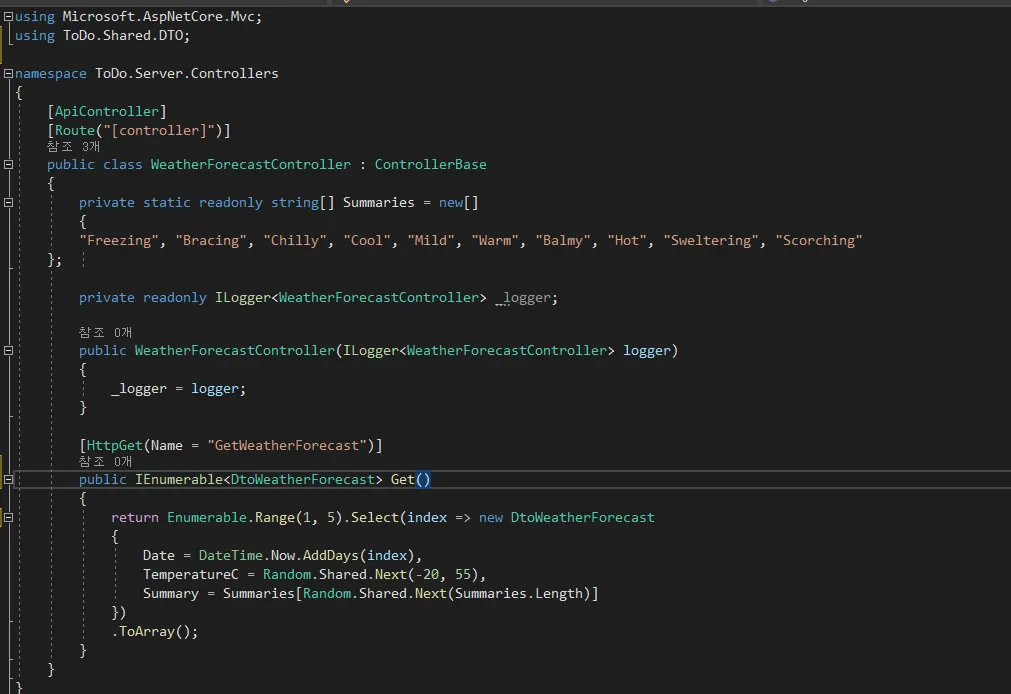Click the "Balmy" string literal
Viewport: 1011px width, 694px height.
pos(563,241)
